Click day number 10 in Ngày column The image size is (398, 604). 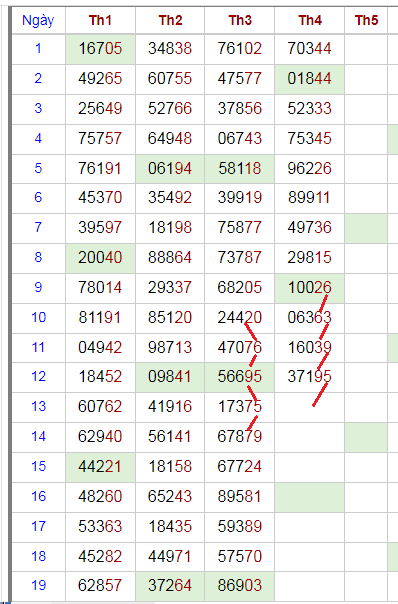coord(38,318)
